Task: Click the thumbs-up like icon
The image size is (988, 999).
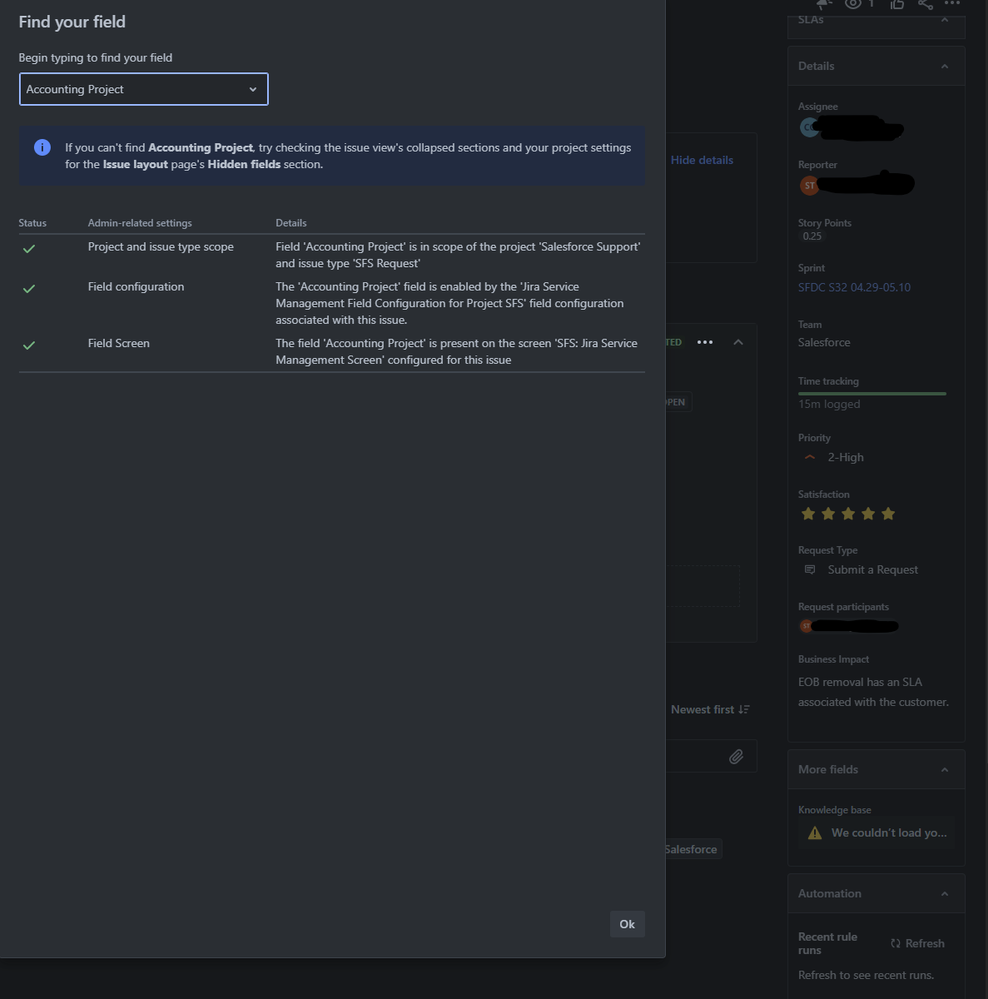Action: click(897, 6)
